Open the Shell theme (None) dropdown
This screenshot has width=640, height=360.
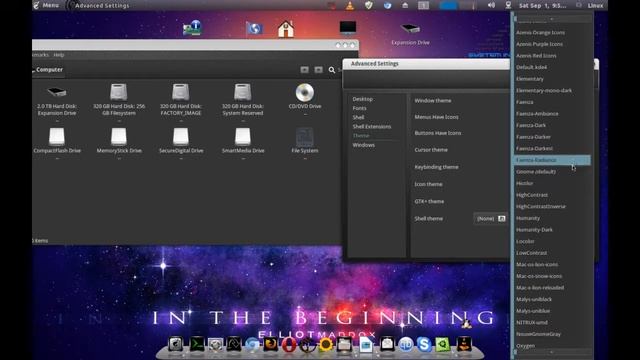[490, 219]
